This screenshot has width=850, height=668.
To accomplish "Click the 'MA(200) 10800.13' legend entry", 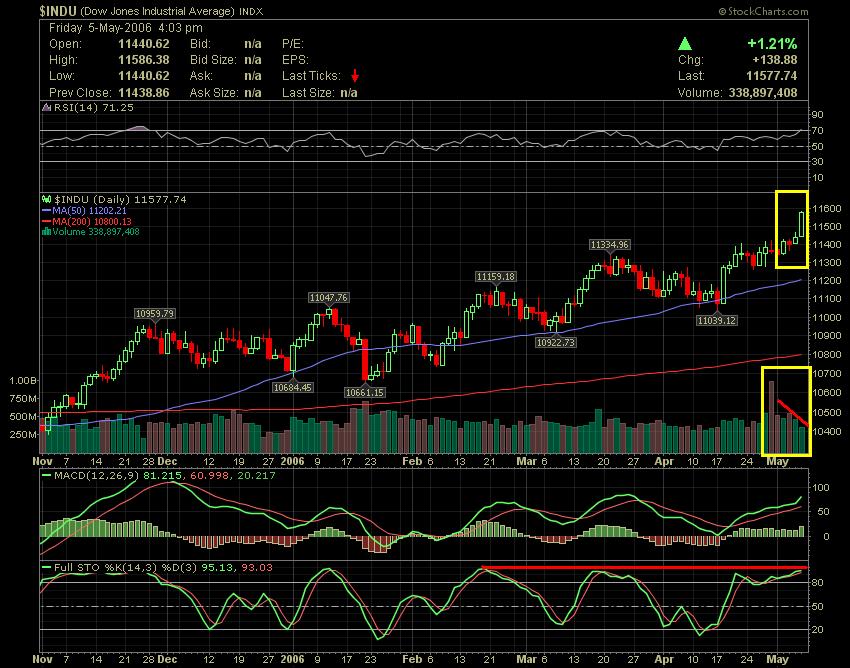I will (92, 221).
